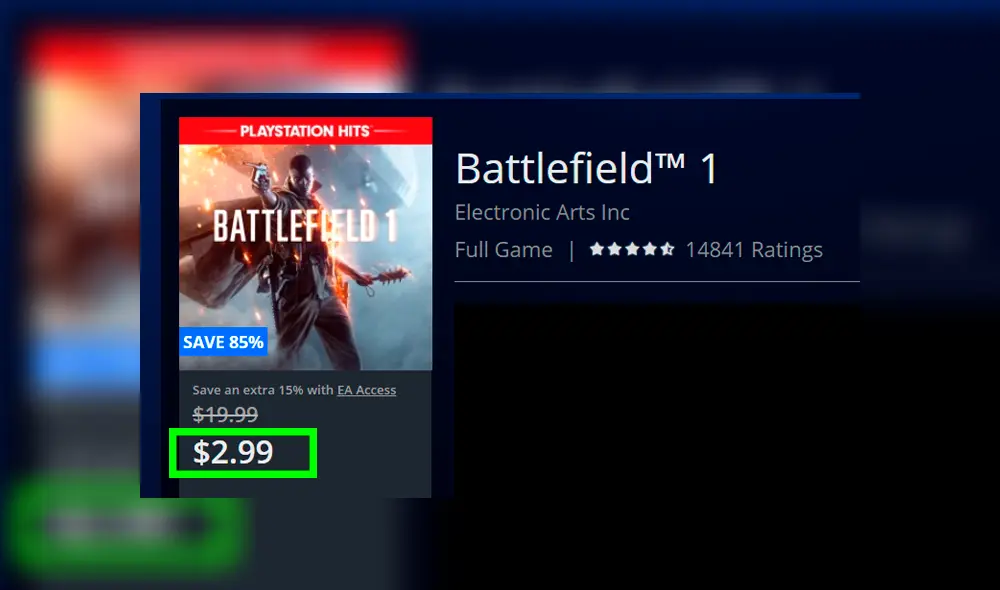Open the Electronic Arts Inc publisher page
The height and width of the screenshot is (590, 1000).
tap(541, 212)
